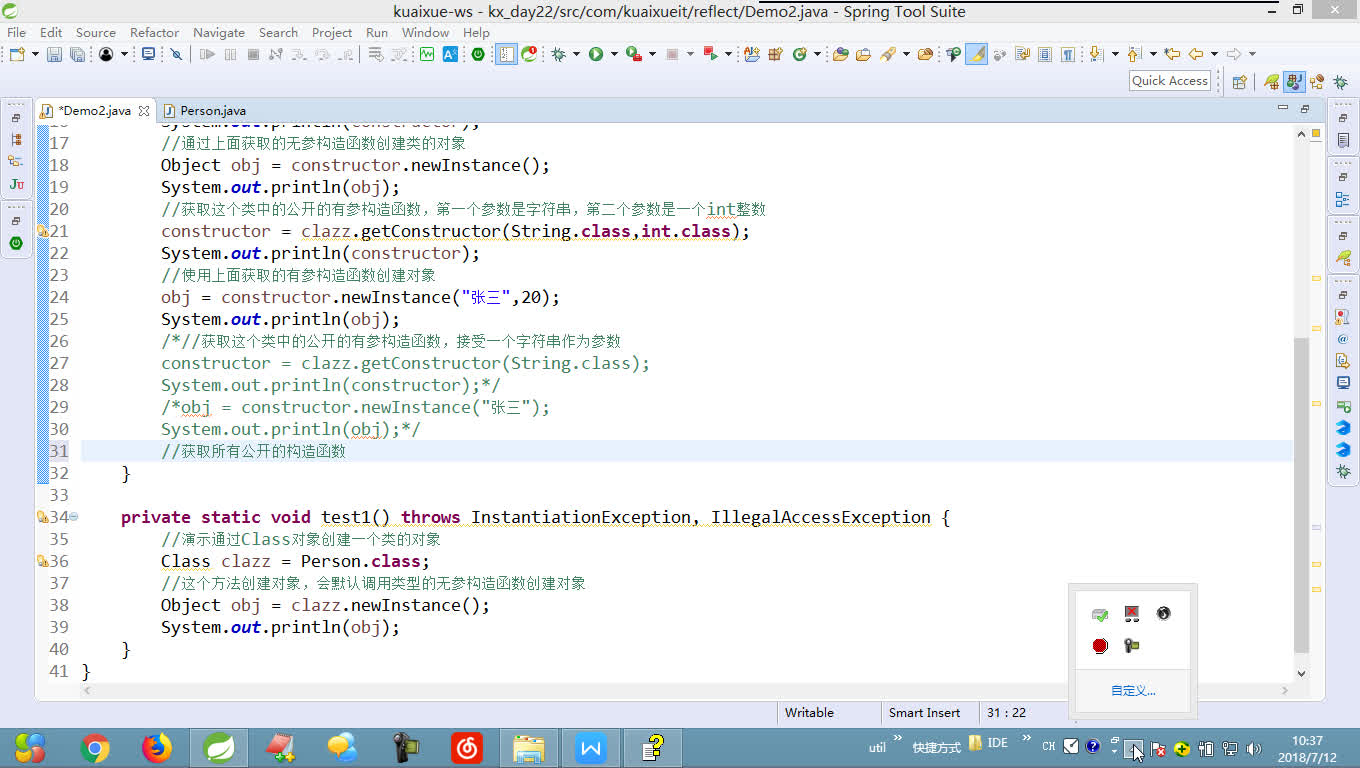Open the Window menu

426,32
